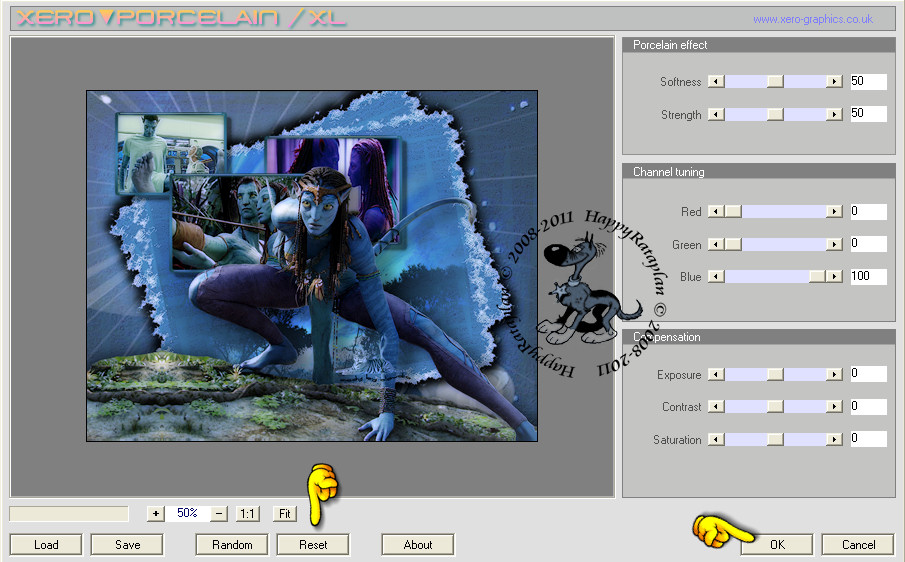Apply the filter with OK

[777, 545]
